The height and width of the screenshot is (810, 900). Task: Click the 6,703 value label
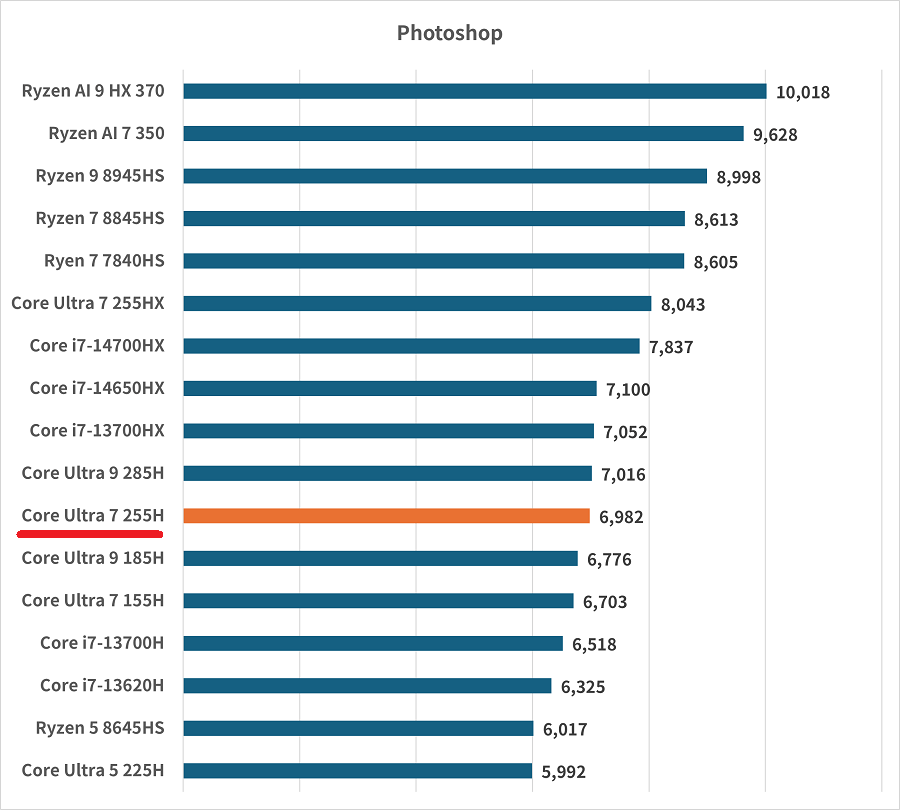[x=606, y=602]
